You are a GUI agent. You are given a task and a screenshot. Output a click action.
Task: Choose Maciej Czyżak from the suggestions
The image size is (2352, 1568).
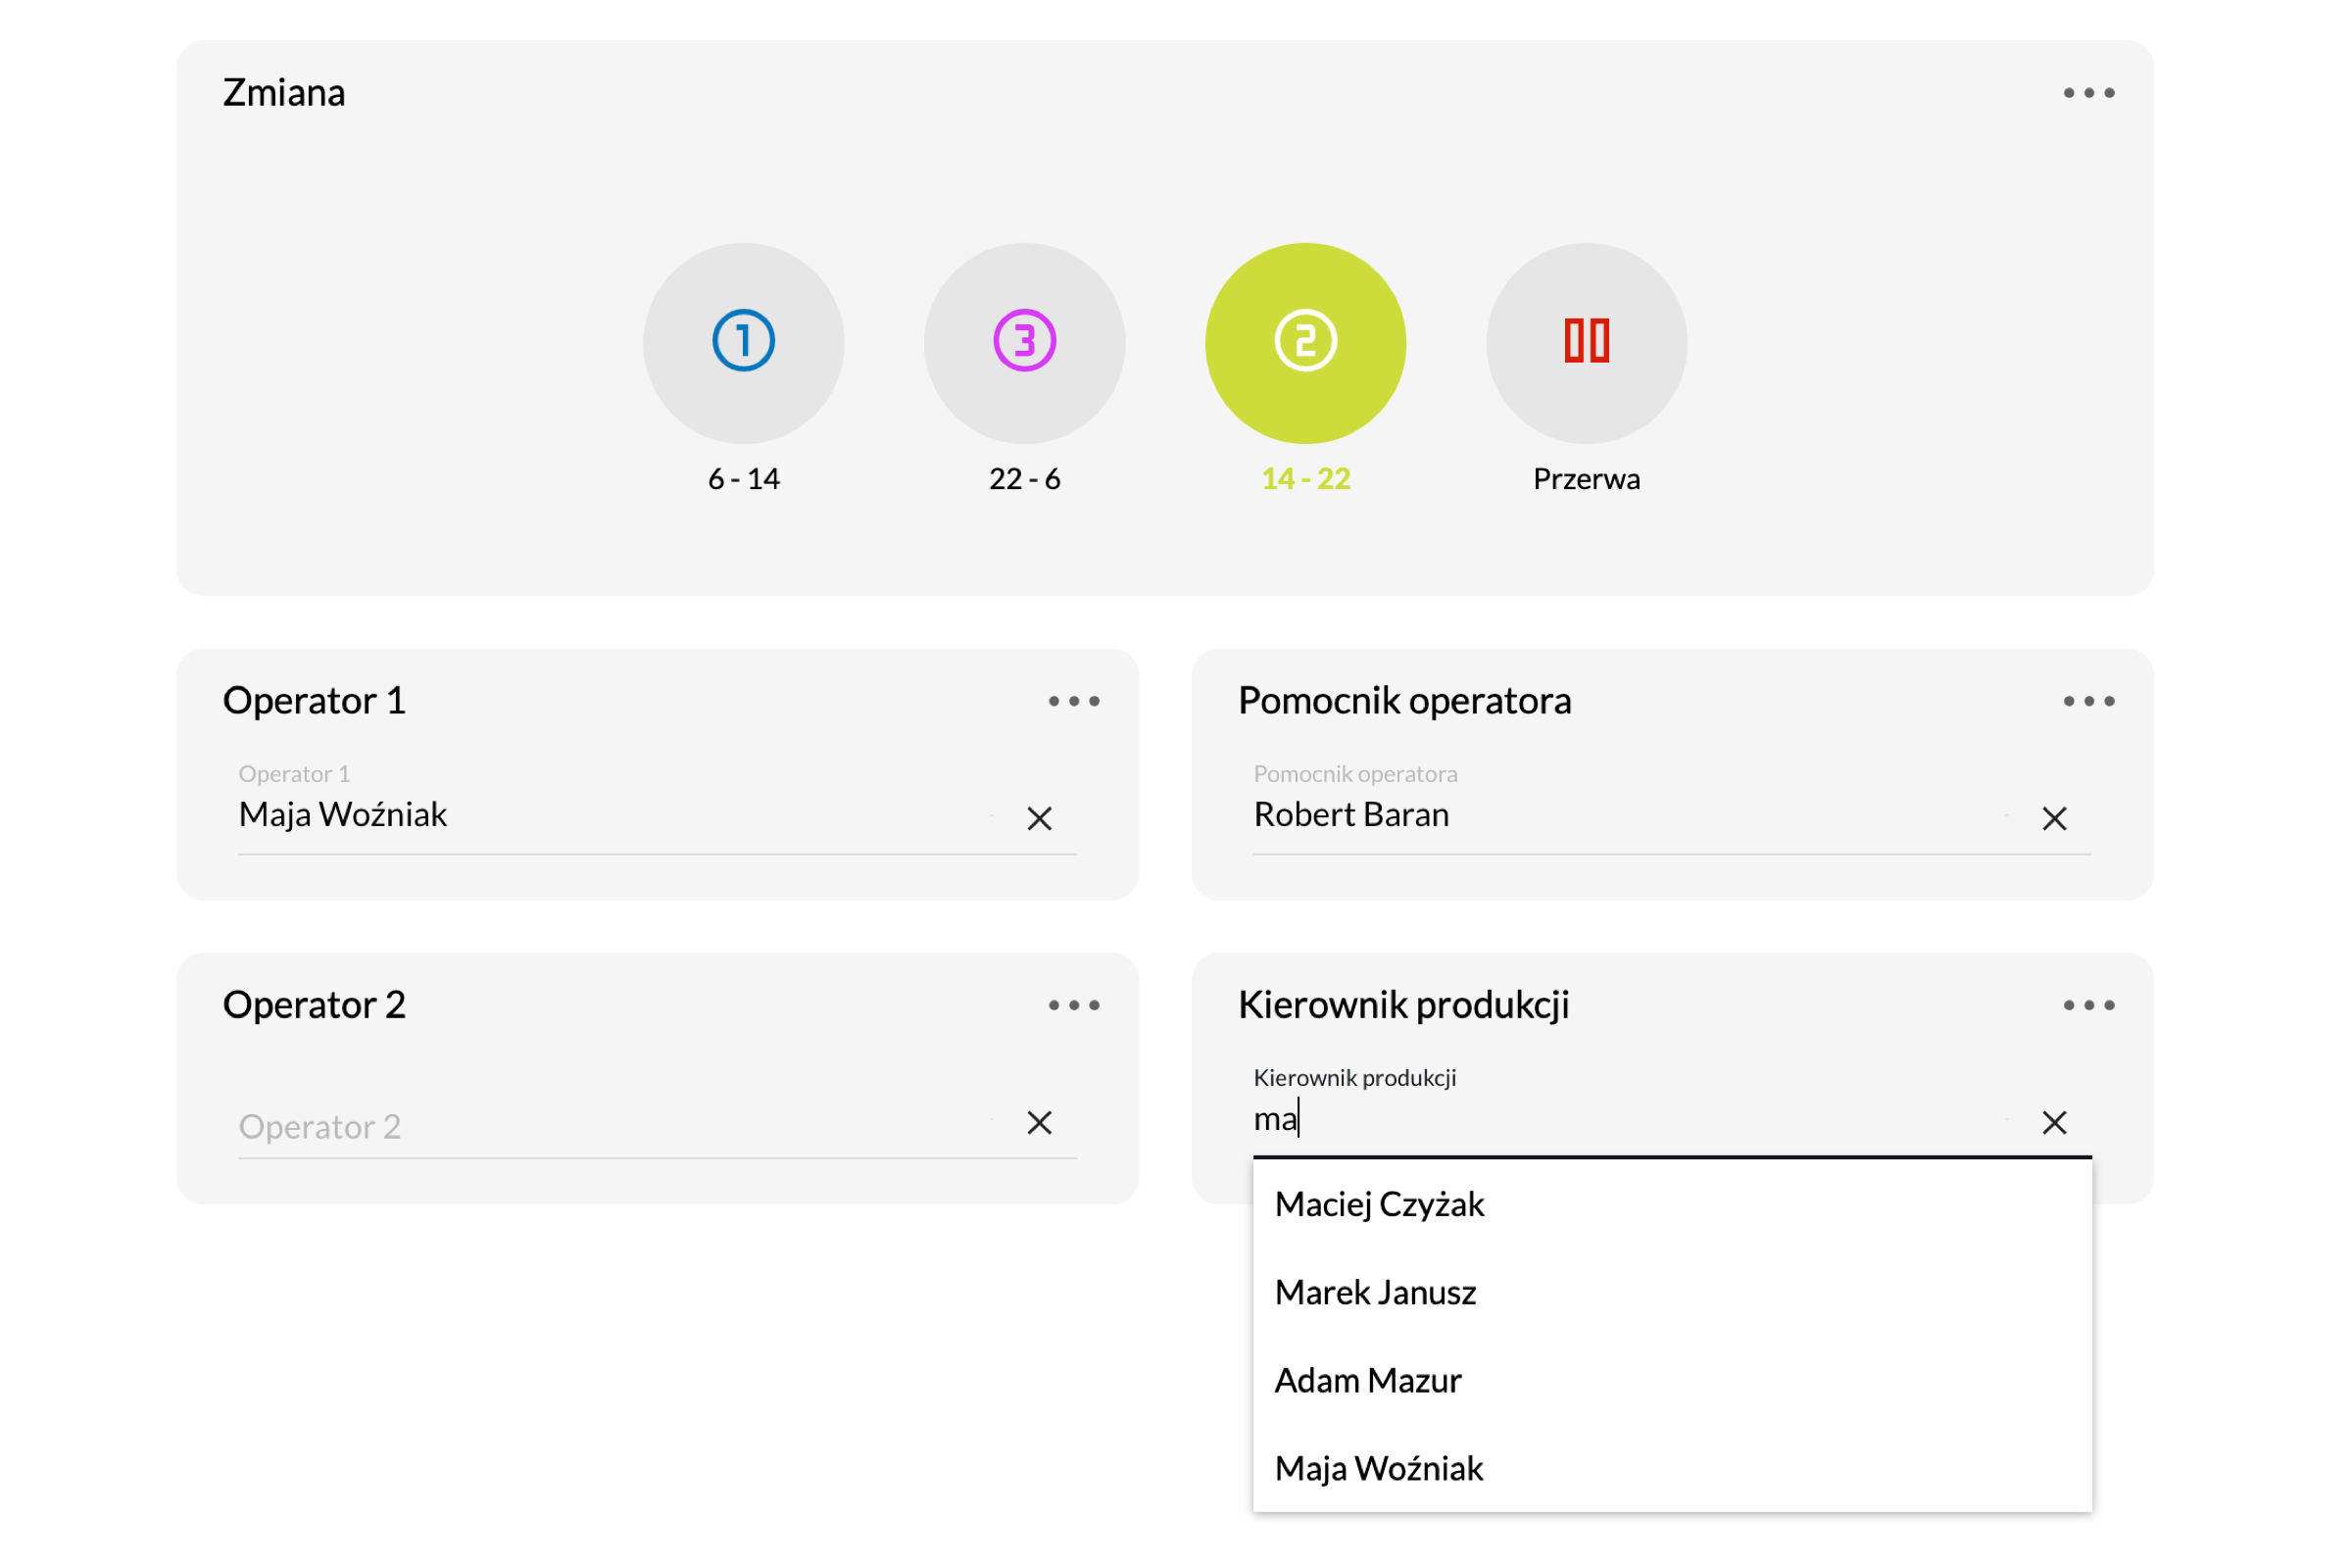click(1379, 1204)
